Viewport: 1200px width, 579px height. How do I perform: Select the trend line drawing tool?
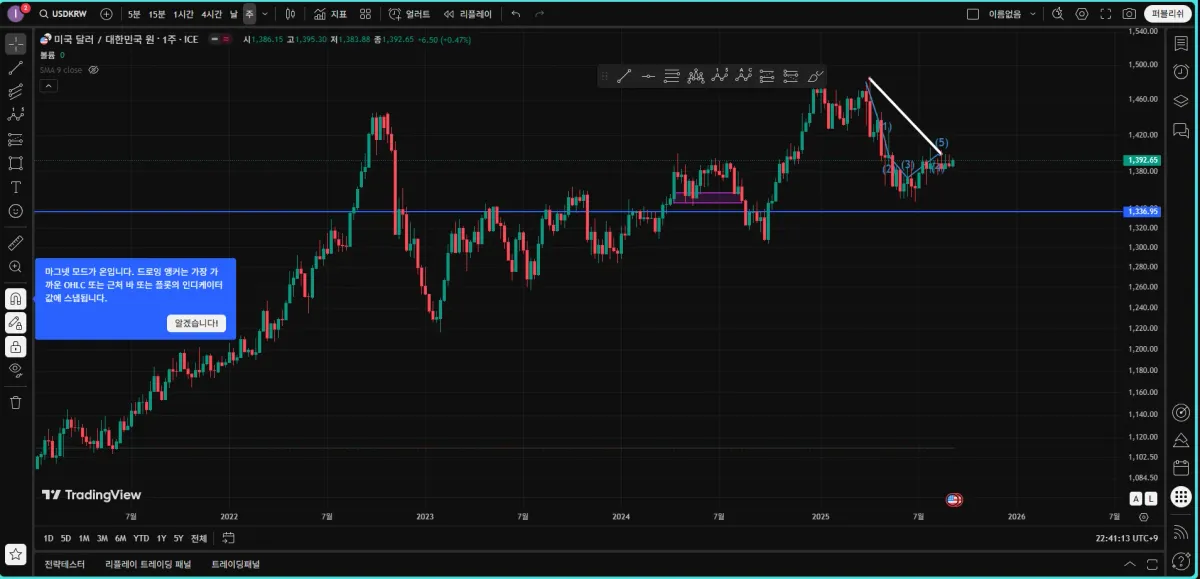(x=16, y=68)
